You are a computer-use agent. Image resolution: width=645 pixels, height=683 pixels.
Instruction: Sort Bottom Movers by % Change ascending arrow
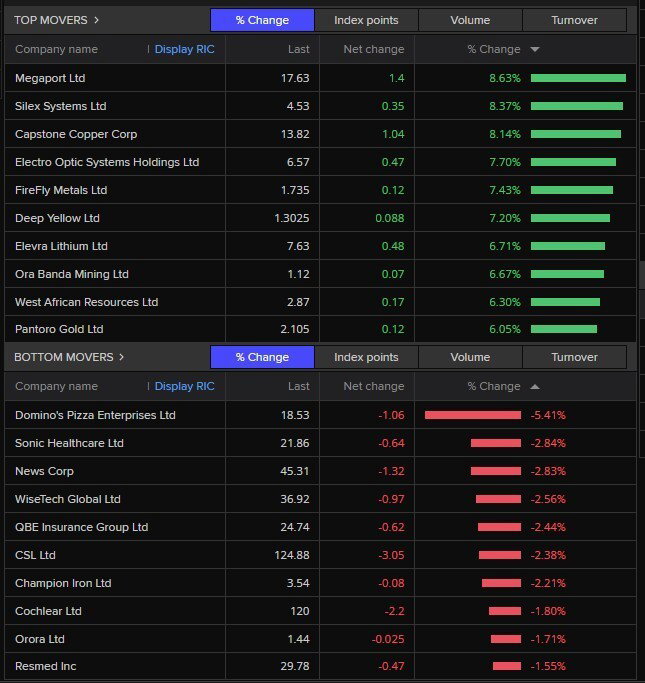pos(535,386)
